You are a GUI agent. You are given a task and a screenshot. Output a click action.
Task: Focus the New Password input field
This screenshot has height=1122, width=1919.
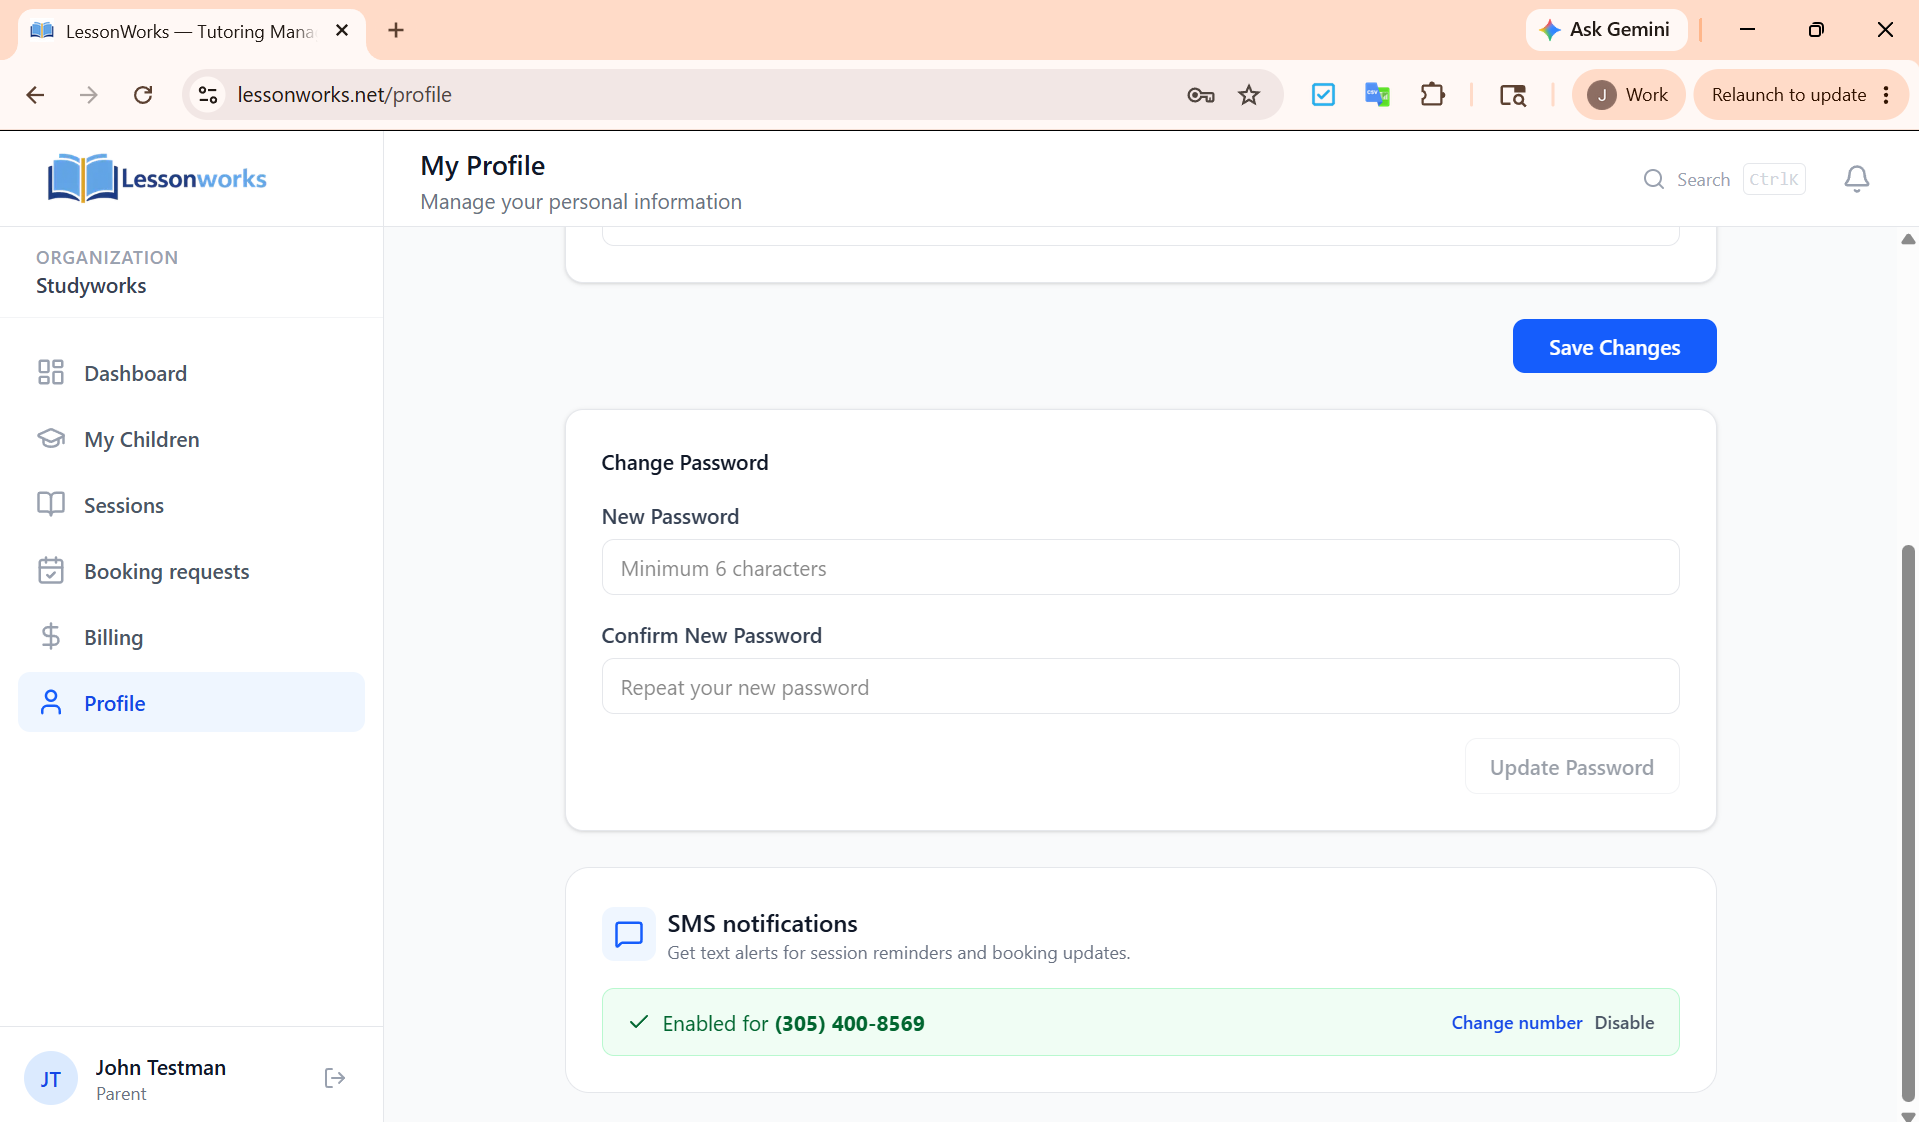coord(1140,567)
